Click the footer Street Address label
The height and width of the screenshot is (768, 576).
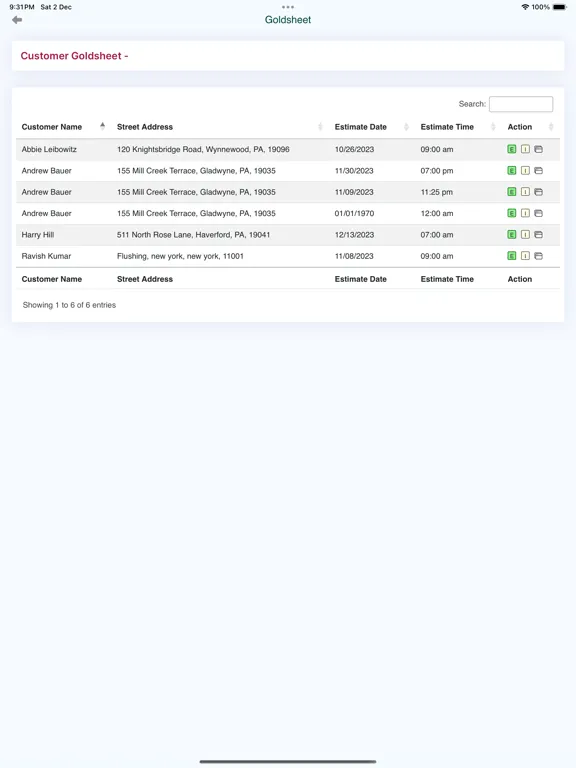[x=145, y=279]
